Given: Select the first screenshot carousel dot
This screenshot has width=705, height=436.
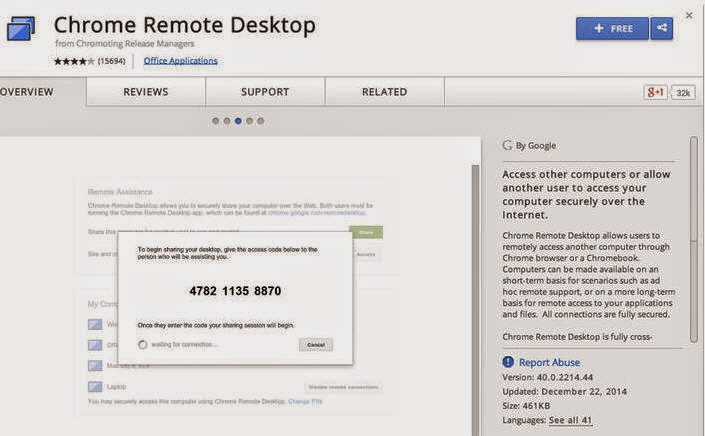Looking at the screenshot, I should 216,121.
